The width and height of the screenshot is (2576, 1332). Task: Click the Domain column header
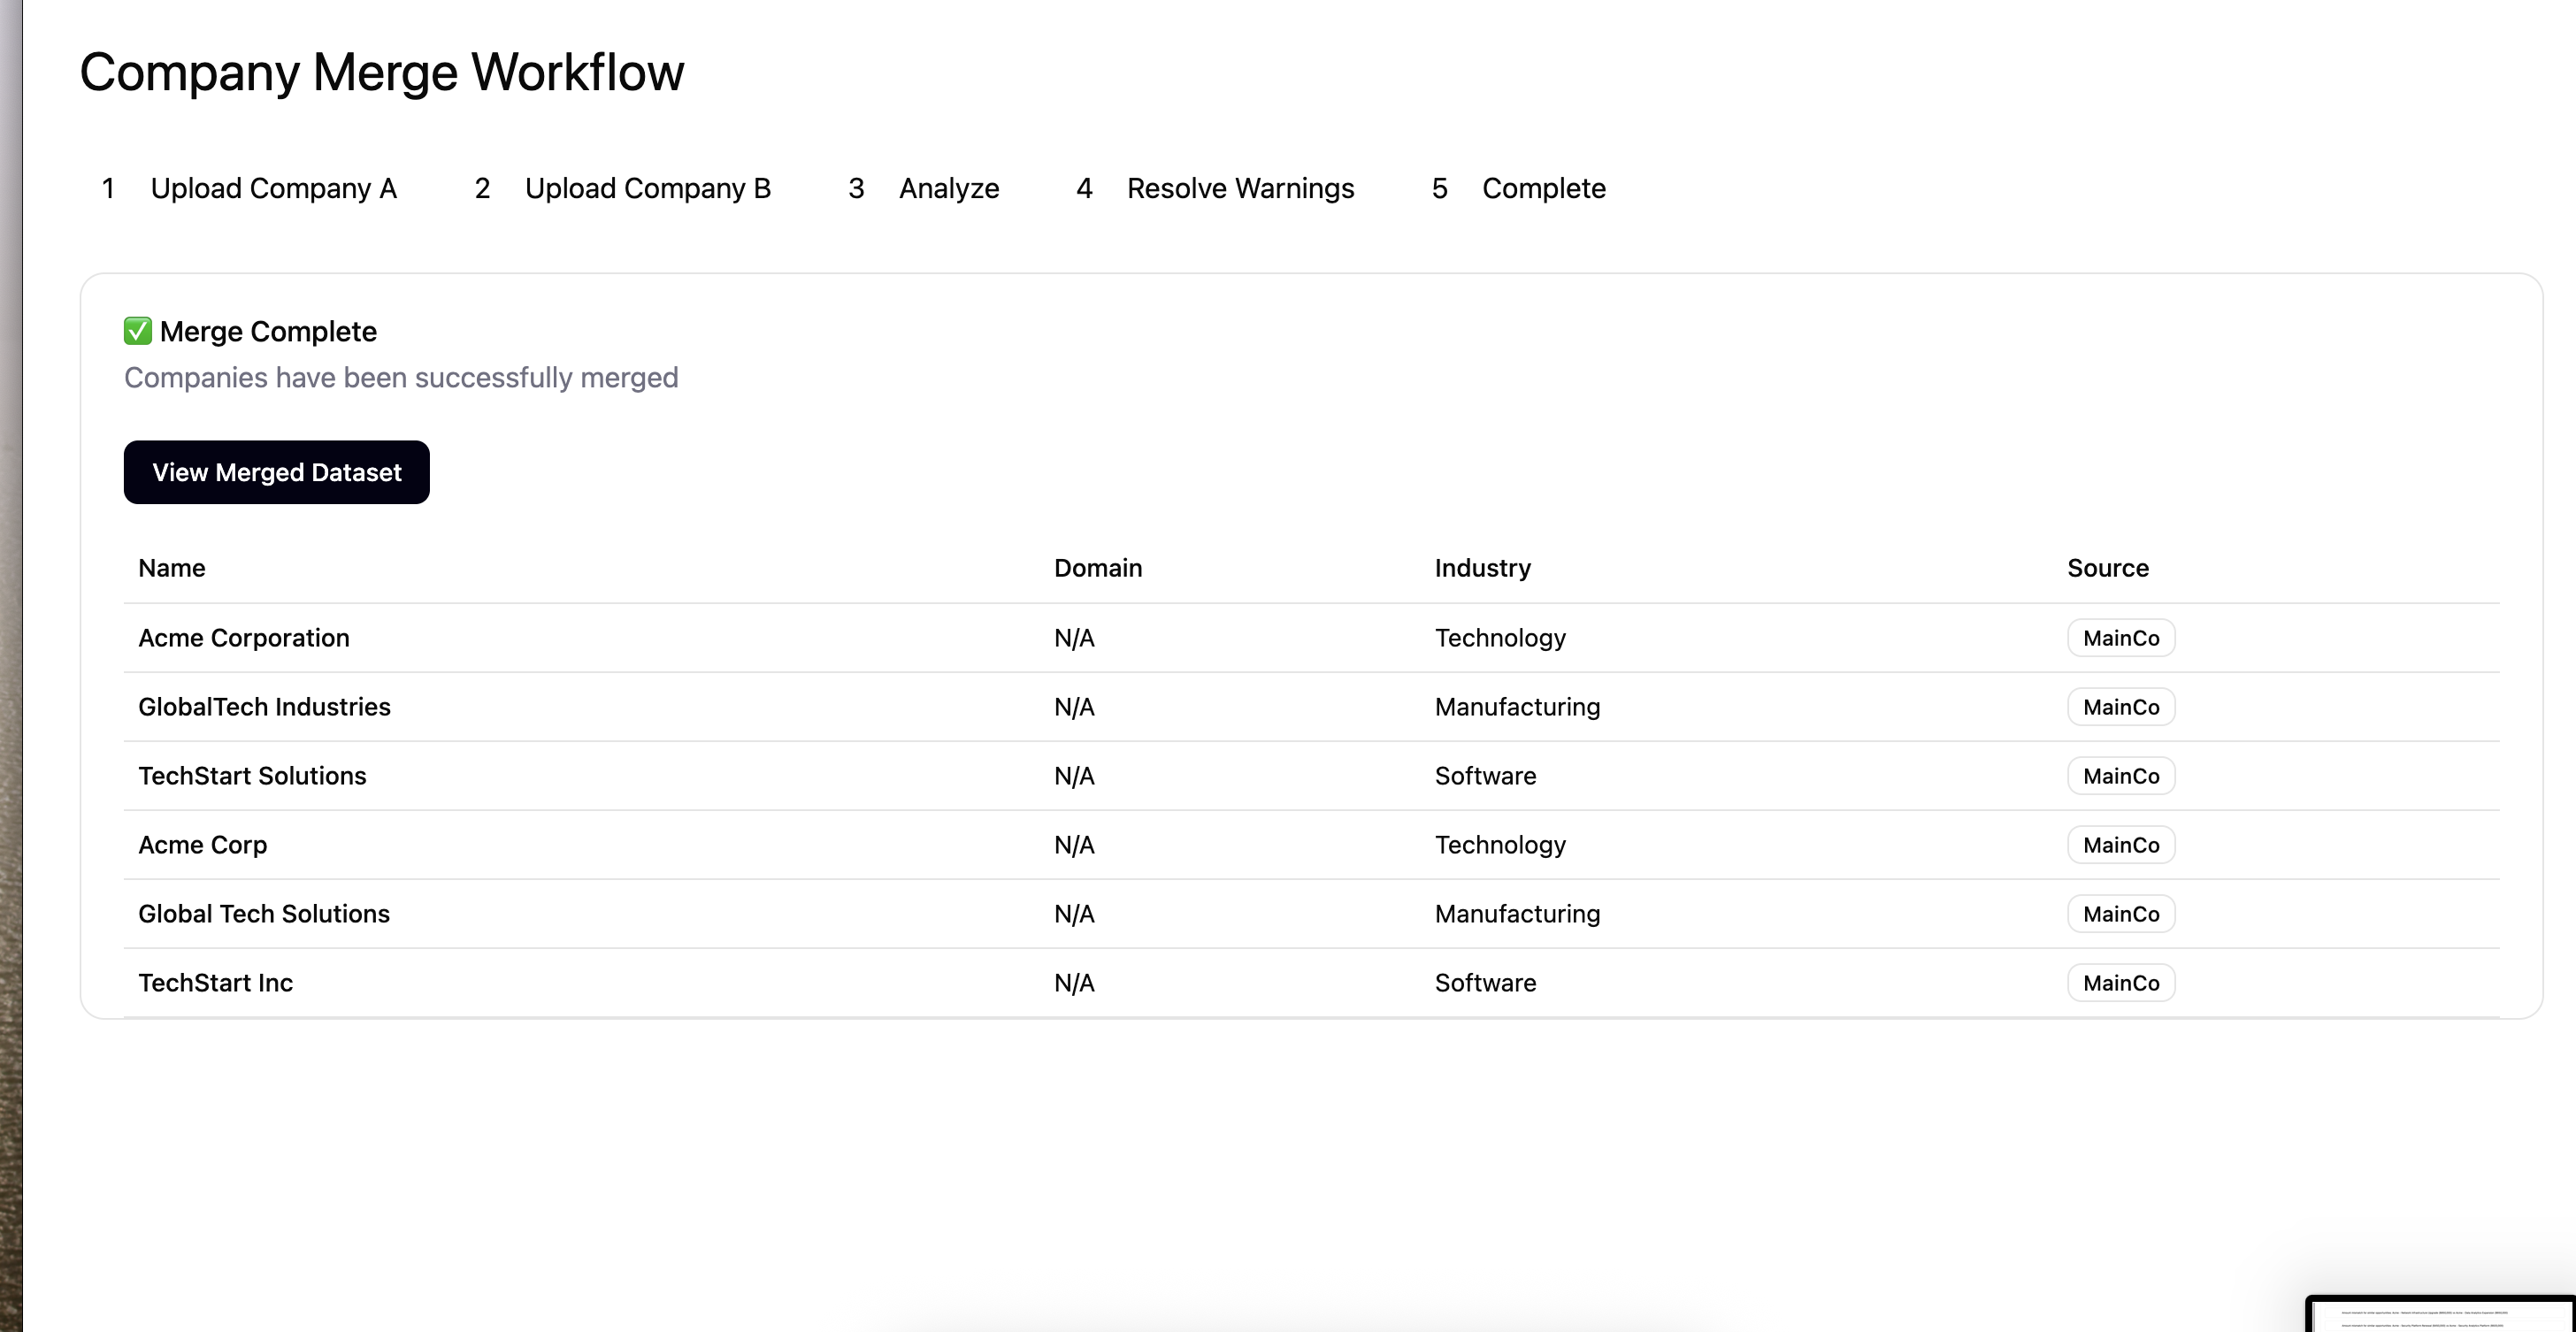click(x=1097, y=568)
